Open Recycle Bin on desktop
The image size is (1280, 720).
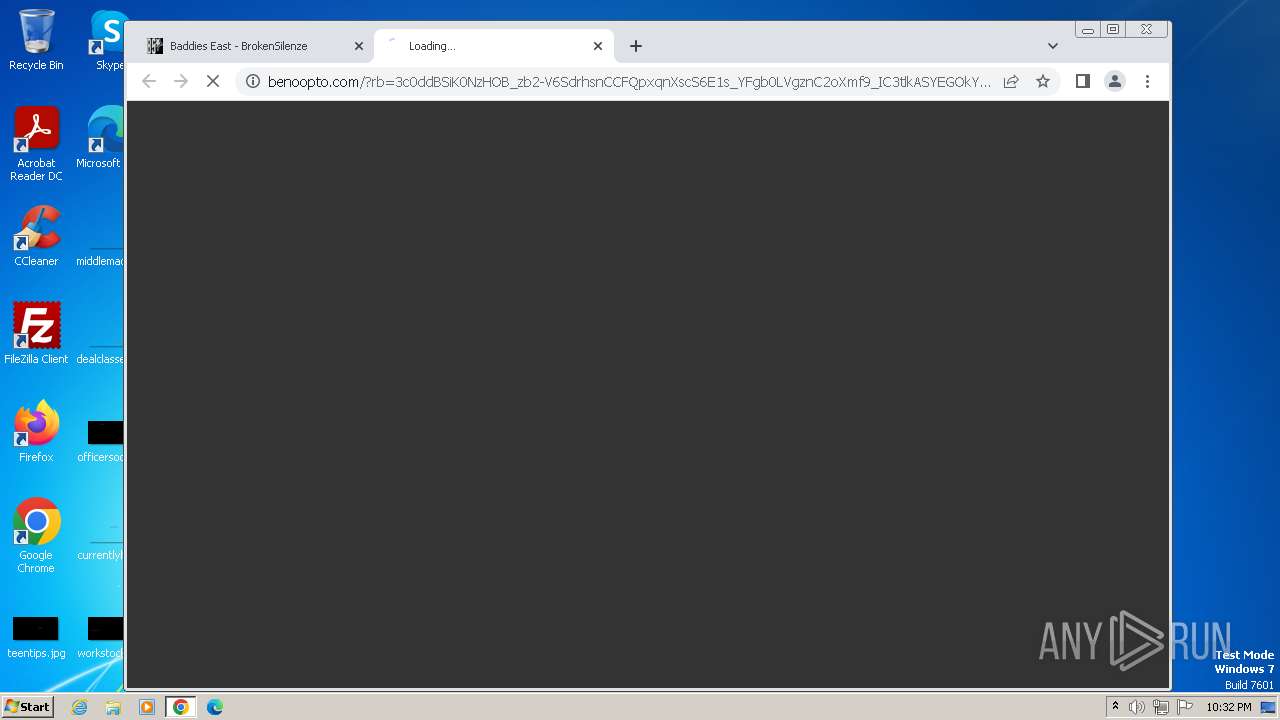[x=36, y=40]
